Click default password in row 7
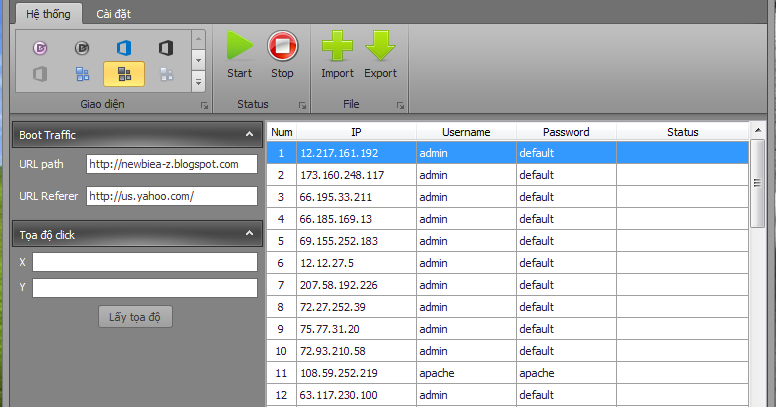Screen dimensions: 776x407 pos(566,285)
